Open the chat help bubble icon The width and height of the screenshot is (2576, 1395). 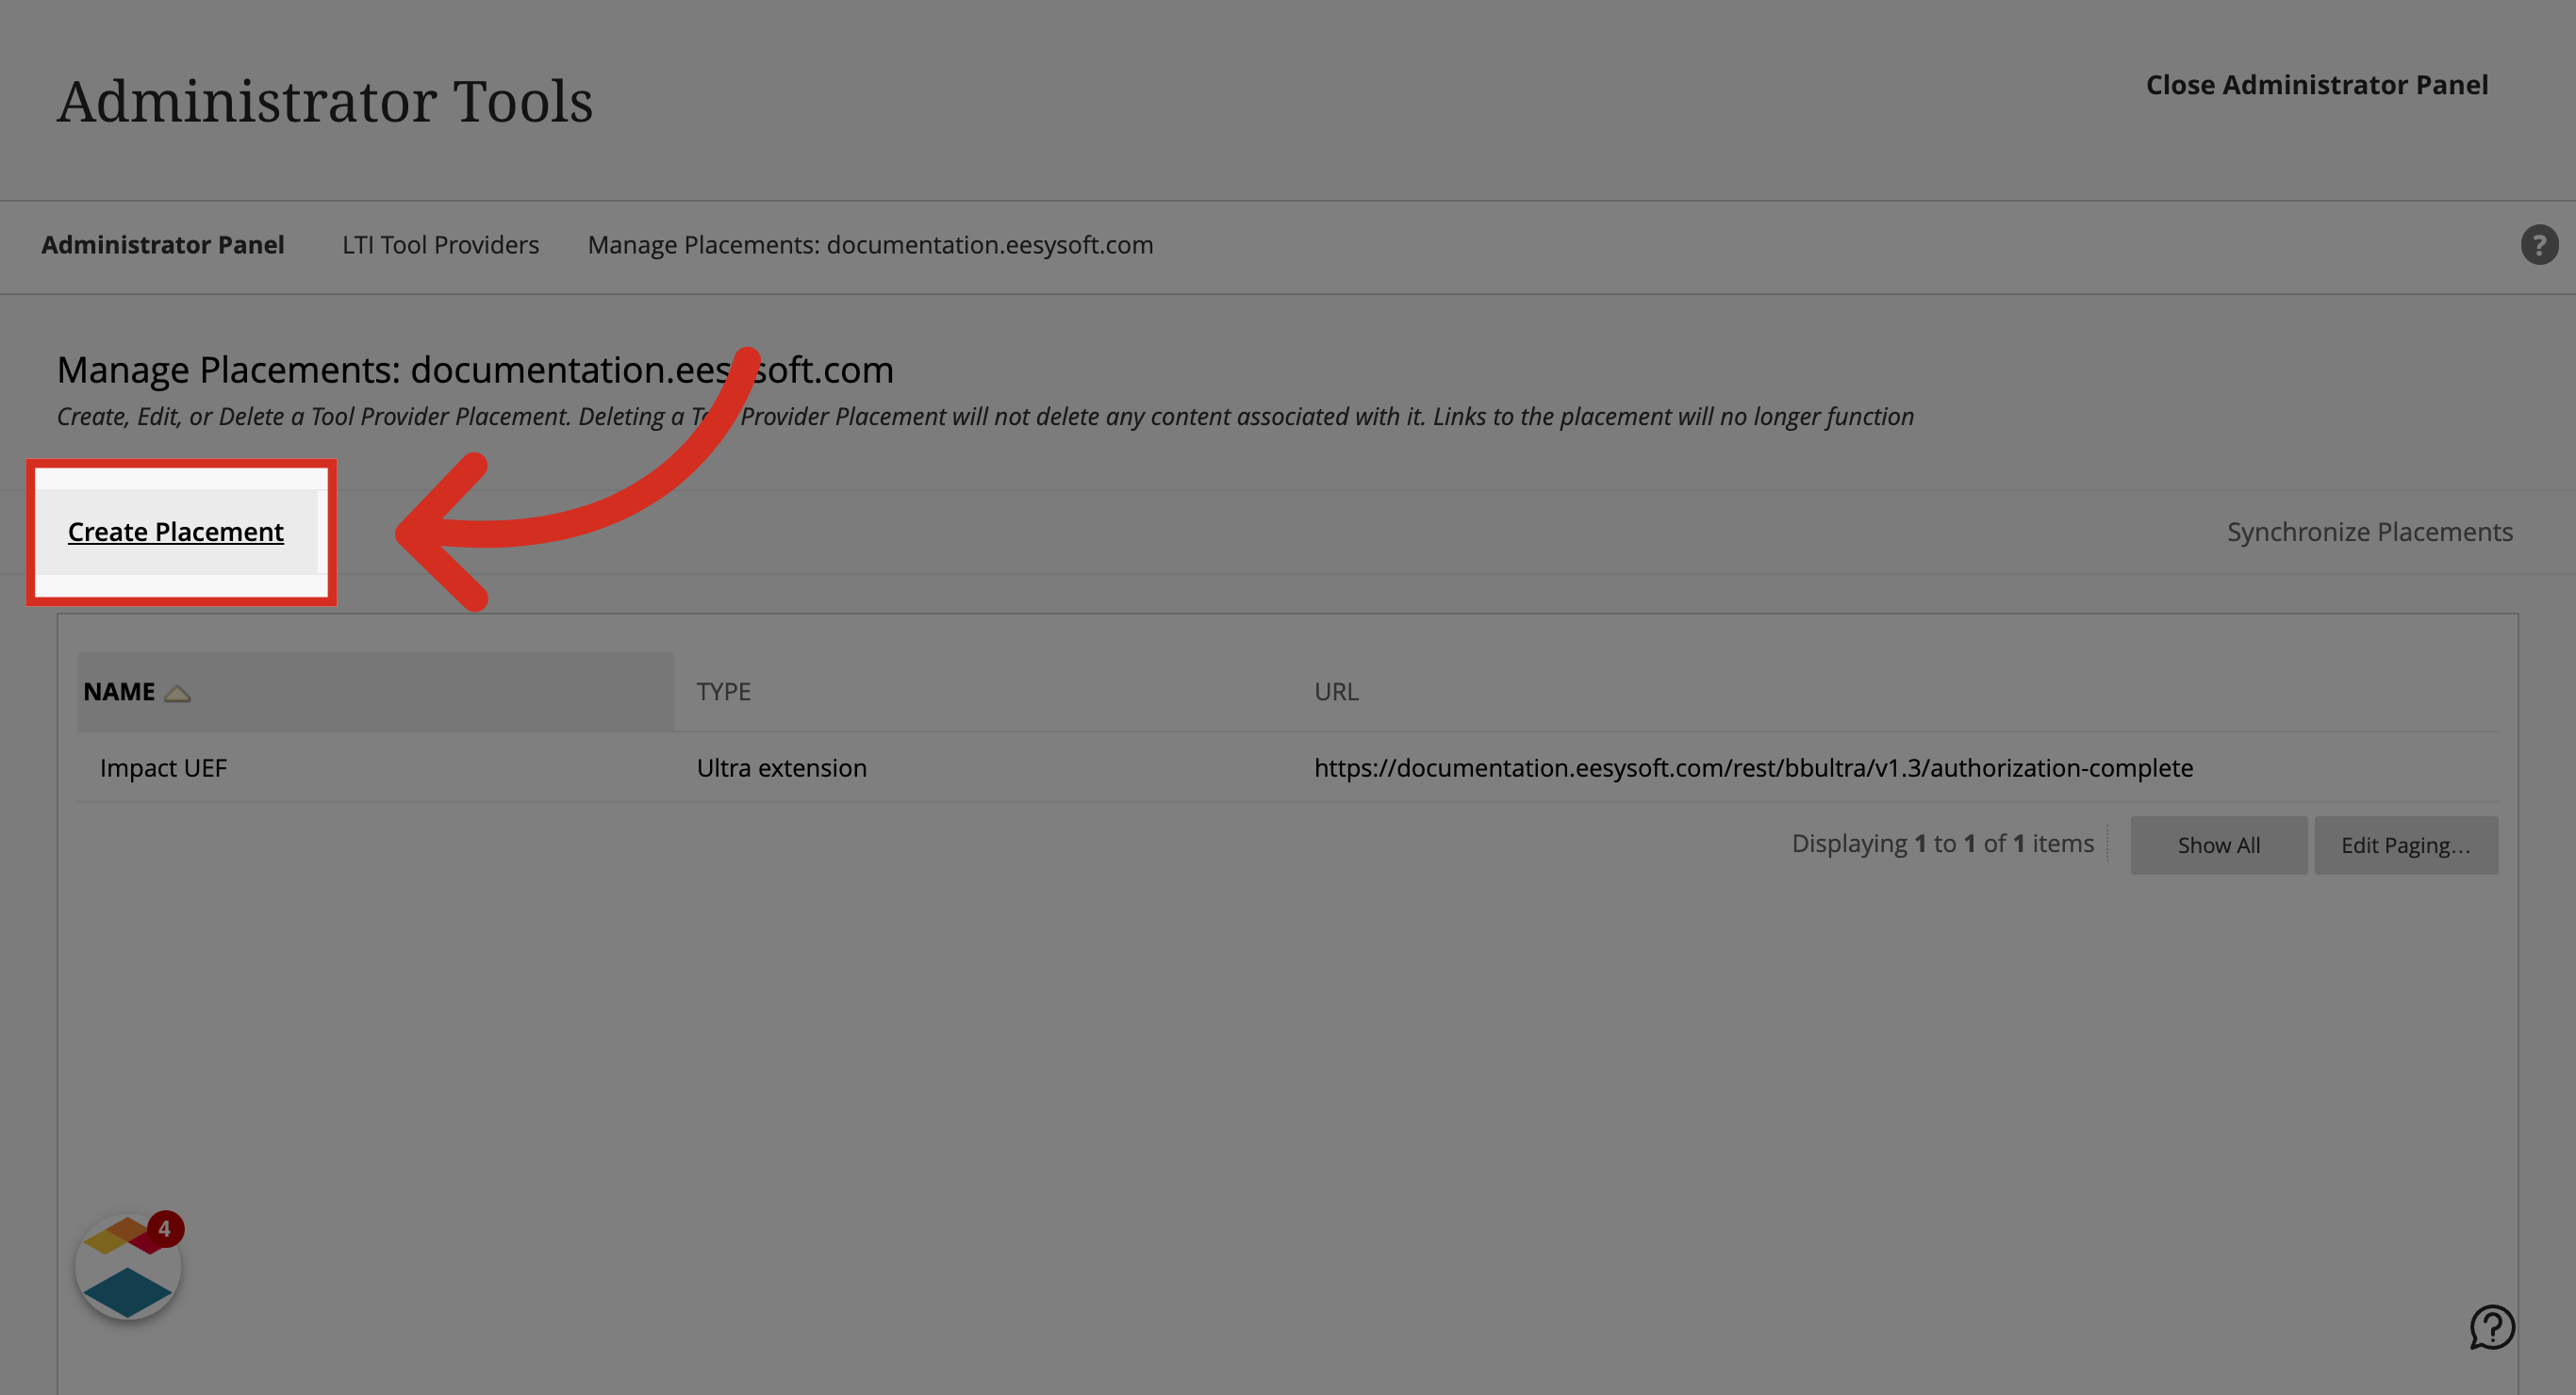click(x=2492, y=1327)
